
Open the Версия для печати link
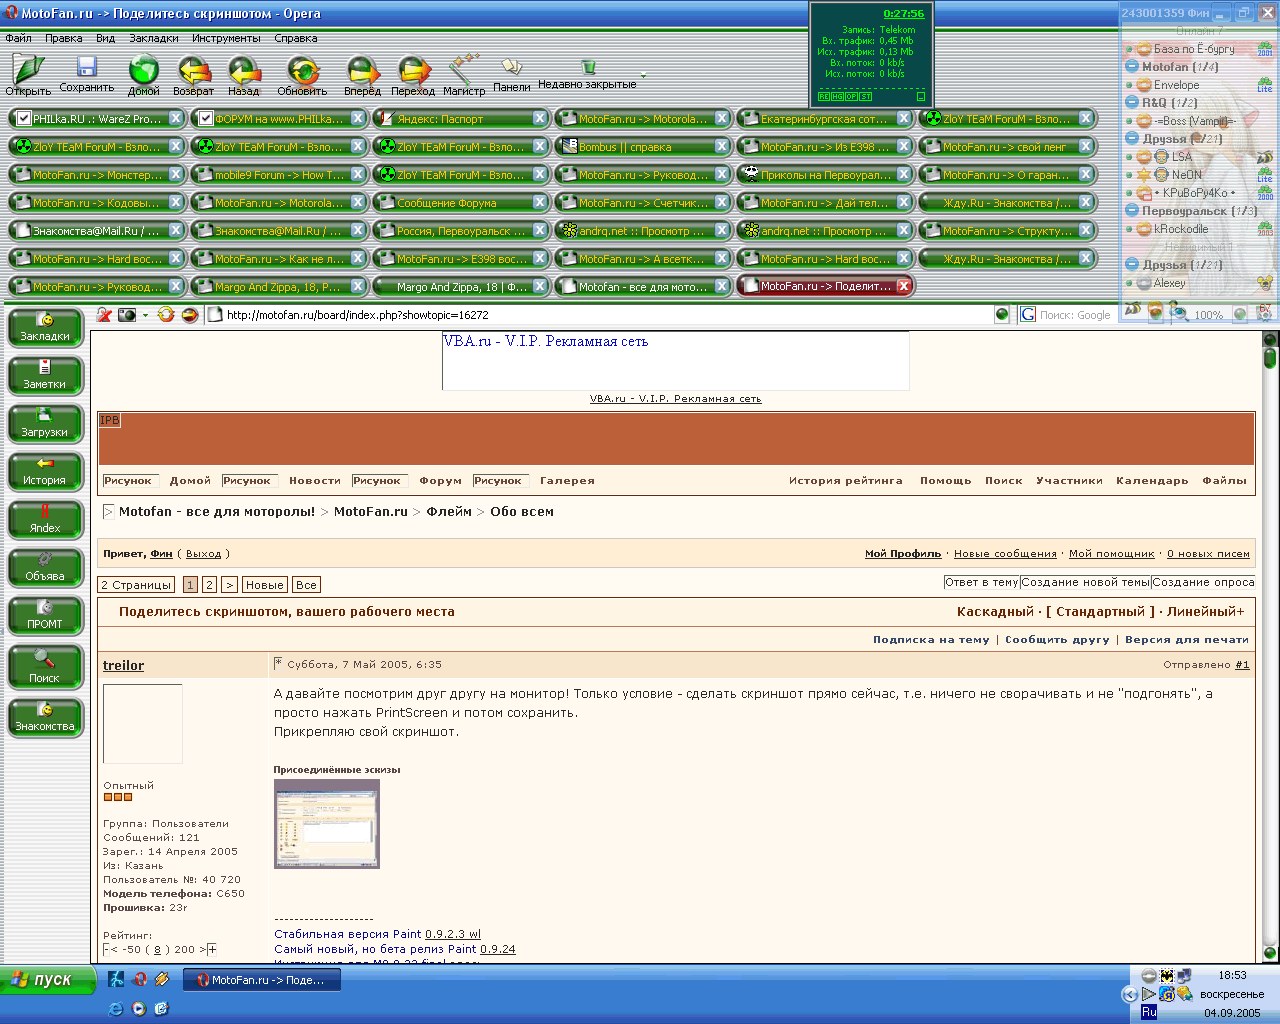1187,640
